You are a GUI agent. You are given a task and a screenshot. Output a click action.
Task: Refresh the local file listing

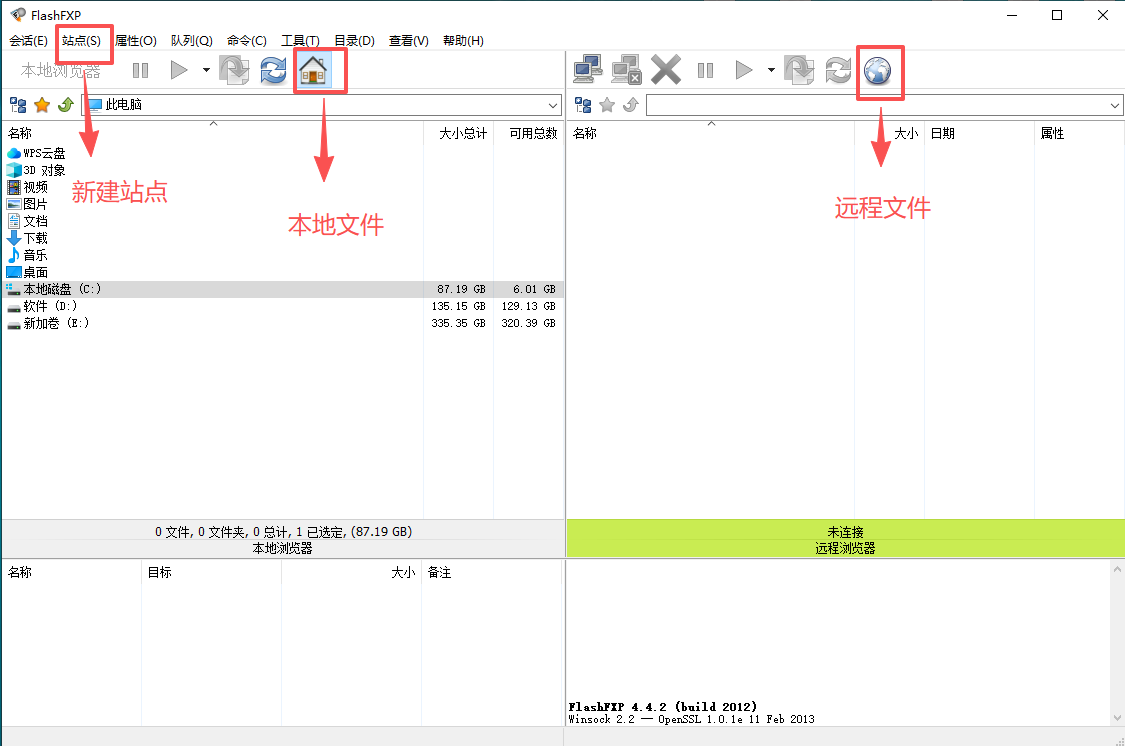click(x=273, y=70)
